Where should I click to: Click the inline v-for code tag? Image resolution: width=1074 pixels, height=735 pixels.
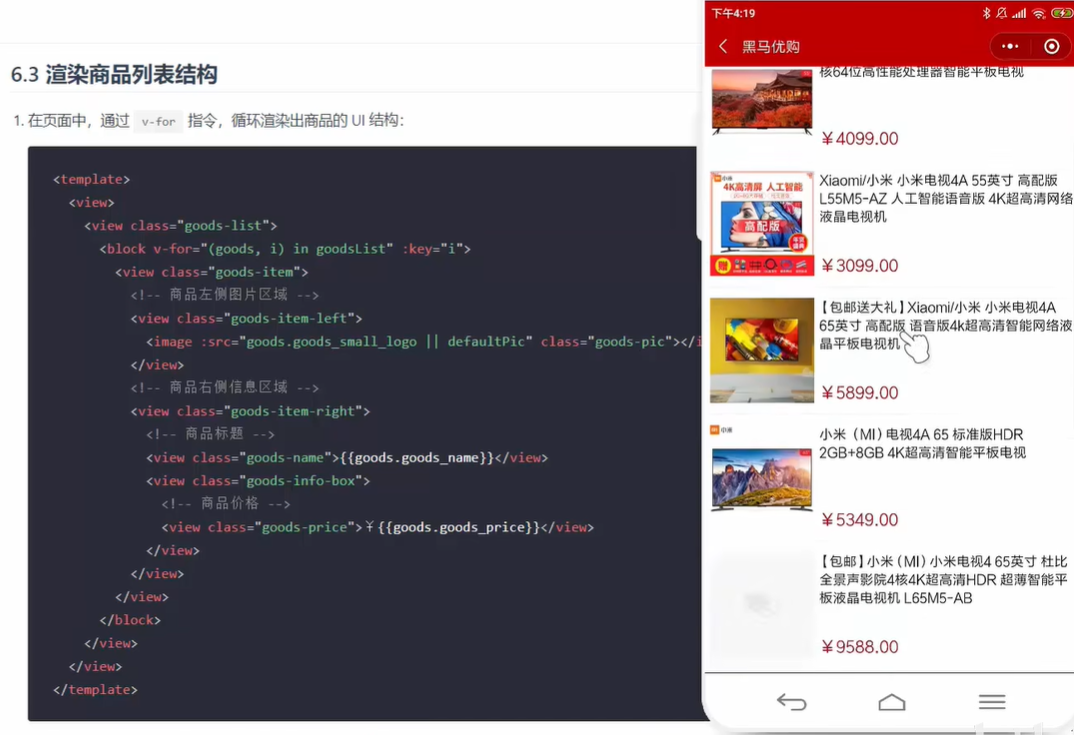pos(158,121)
